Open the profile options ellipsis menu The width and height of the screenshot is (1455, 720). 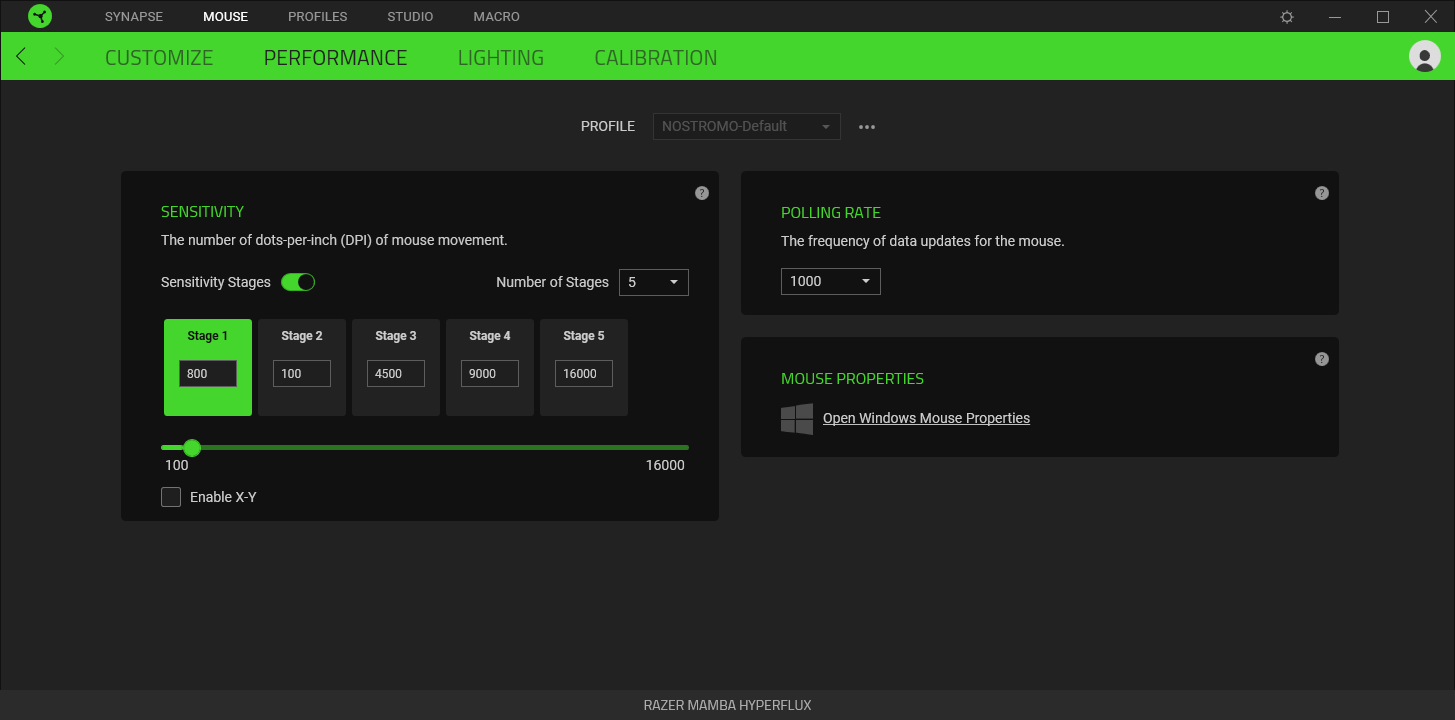coord(866,126)
